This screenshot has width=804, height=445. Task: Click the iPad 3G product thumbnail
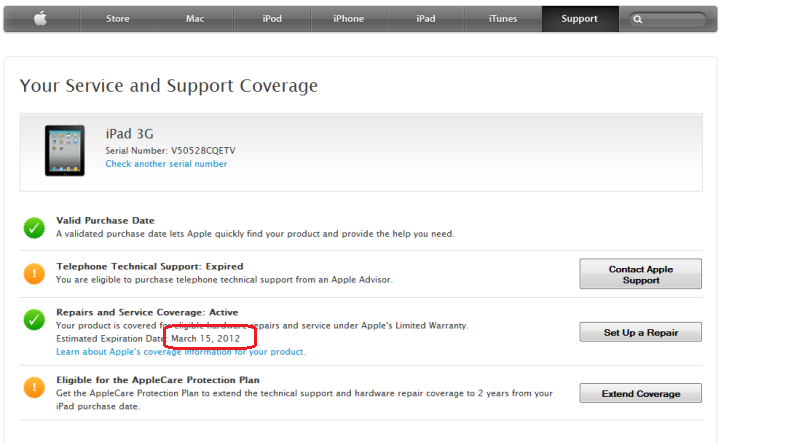tap(65, 151)
